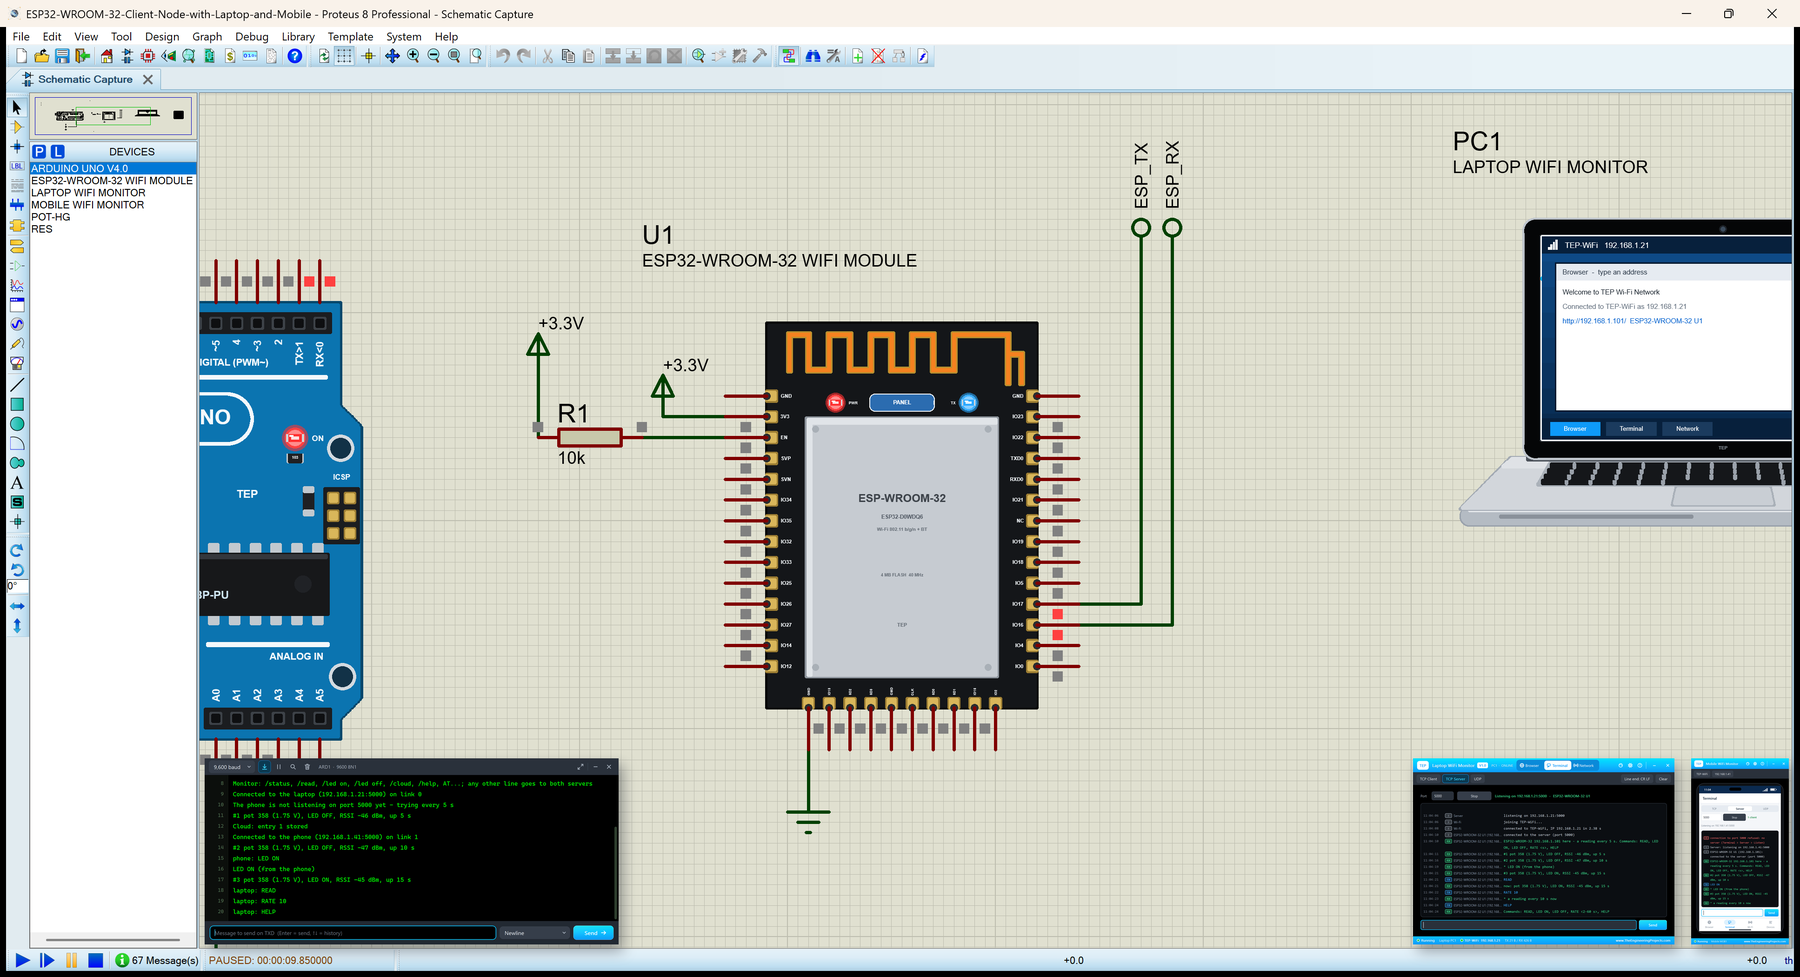Select ARDUINO UNO V4.0 in devices list
Screen dimensions: 1800x977
click(112, 168)
